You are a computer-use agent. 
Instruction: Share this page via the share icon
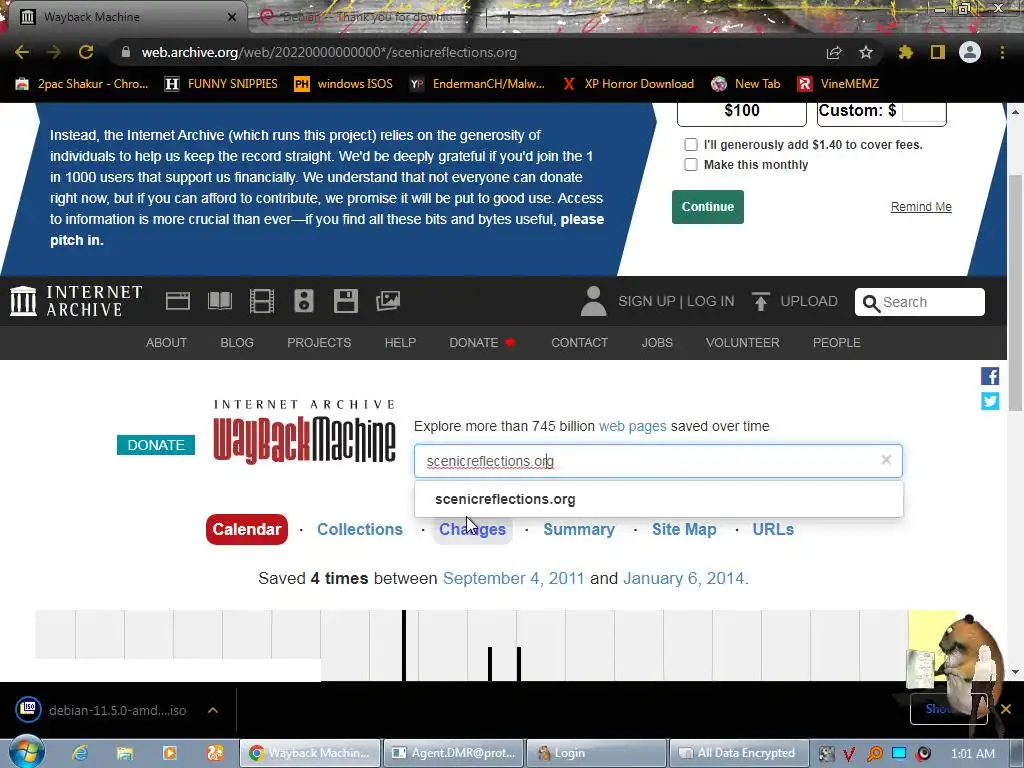(834, 52)
